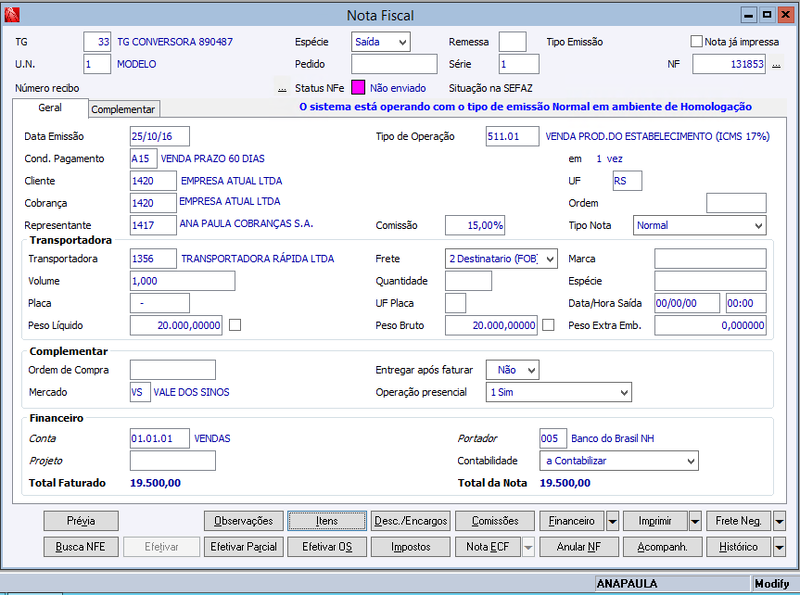Open the Itens button
The image size is (800, 595).
click(x=327, y=521)
